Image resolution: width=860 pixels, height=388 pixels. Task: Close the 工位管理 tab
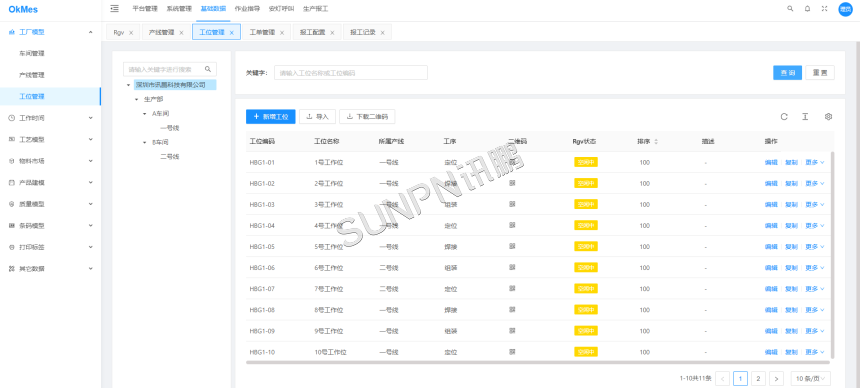coord(231,32)
